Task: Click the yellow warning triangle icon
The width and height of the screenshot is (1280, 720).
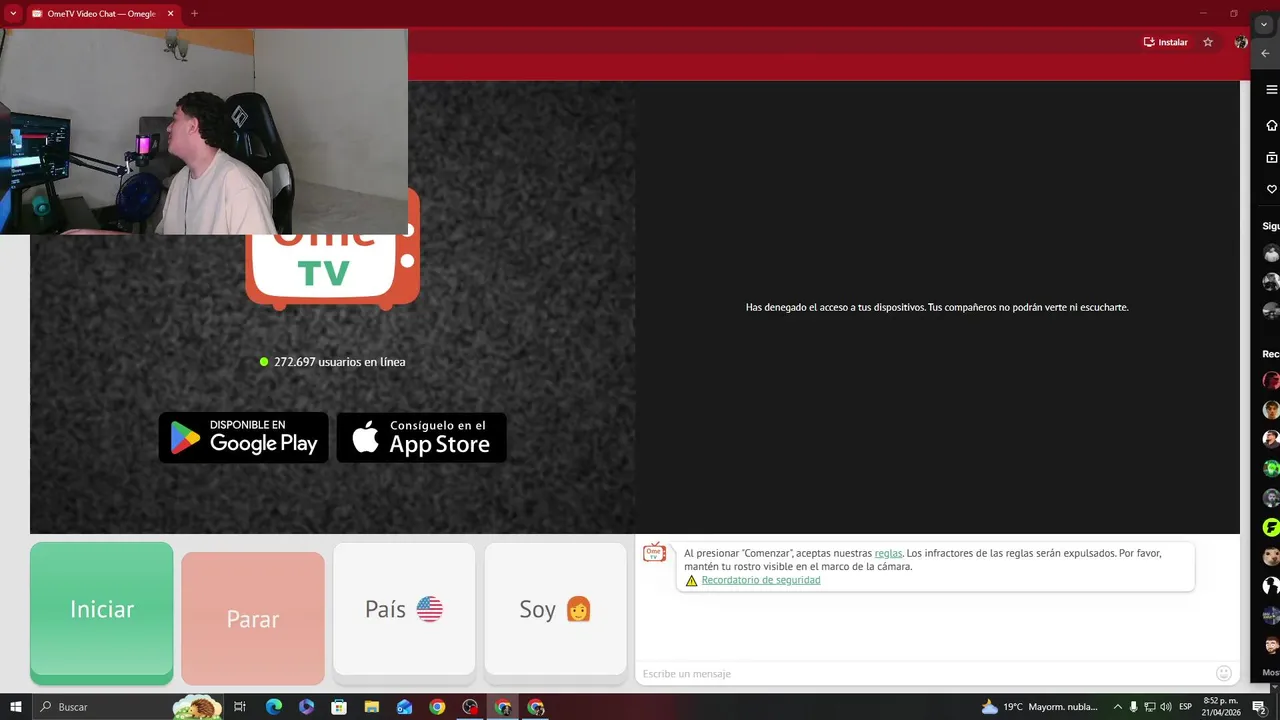Action: click(691, 580)
